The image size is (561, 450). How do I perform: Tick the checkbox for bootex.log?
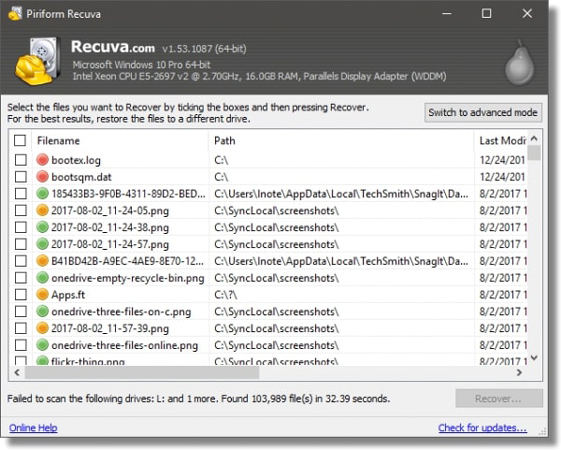(x=21, y=160)
